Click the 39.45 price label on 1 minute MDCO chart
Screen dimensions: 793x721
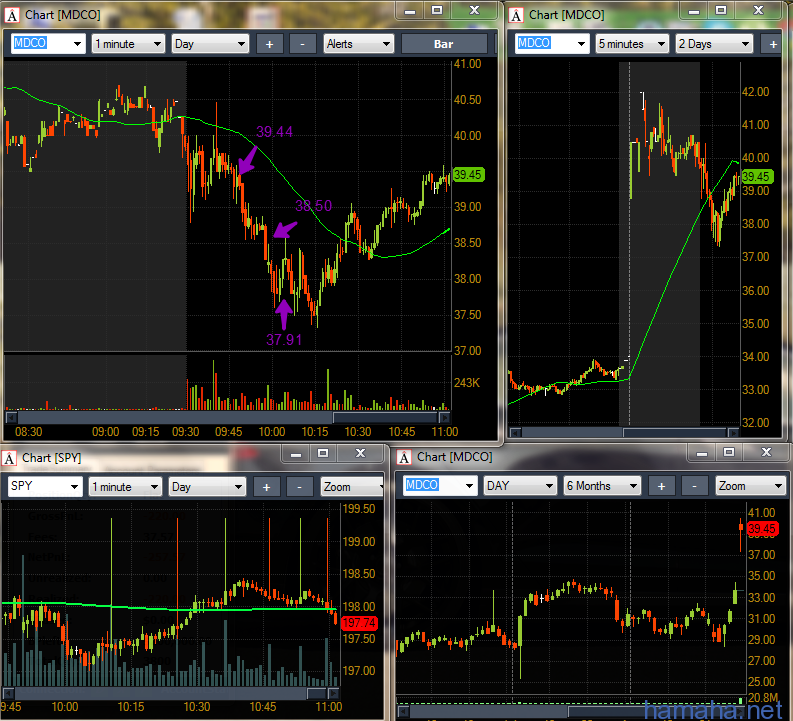tap(468, 175)
